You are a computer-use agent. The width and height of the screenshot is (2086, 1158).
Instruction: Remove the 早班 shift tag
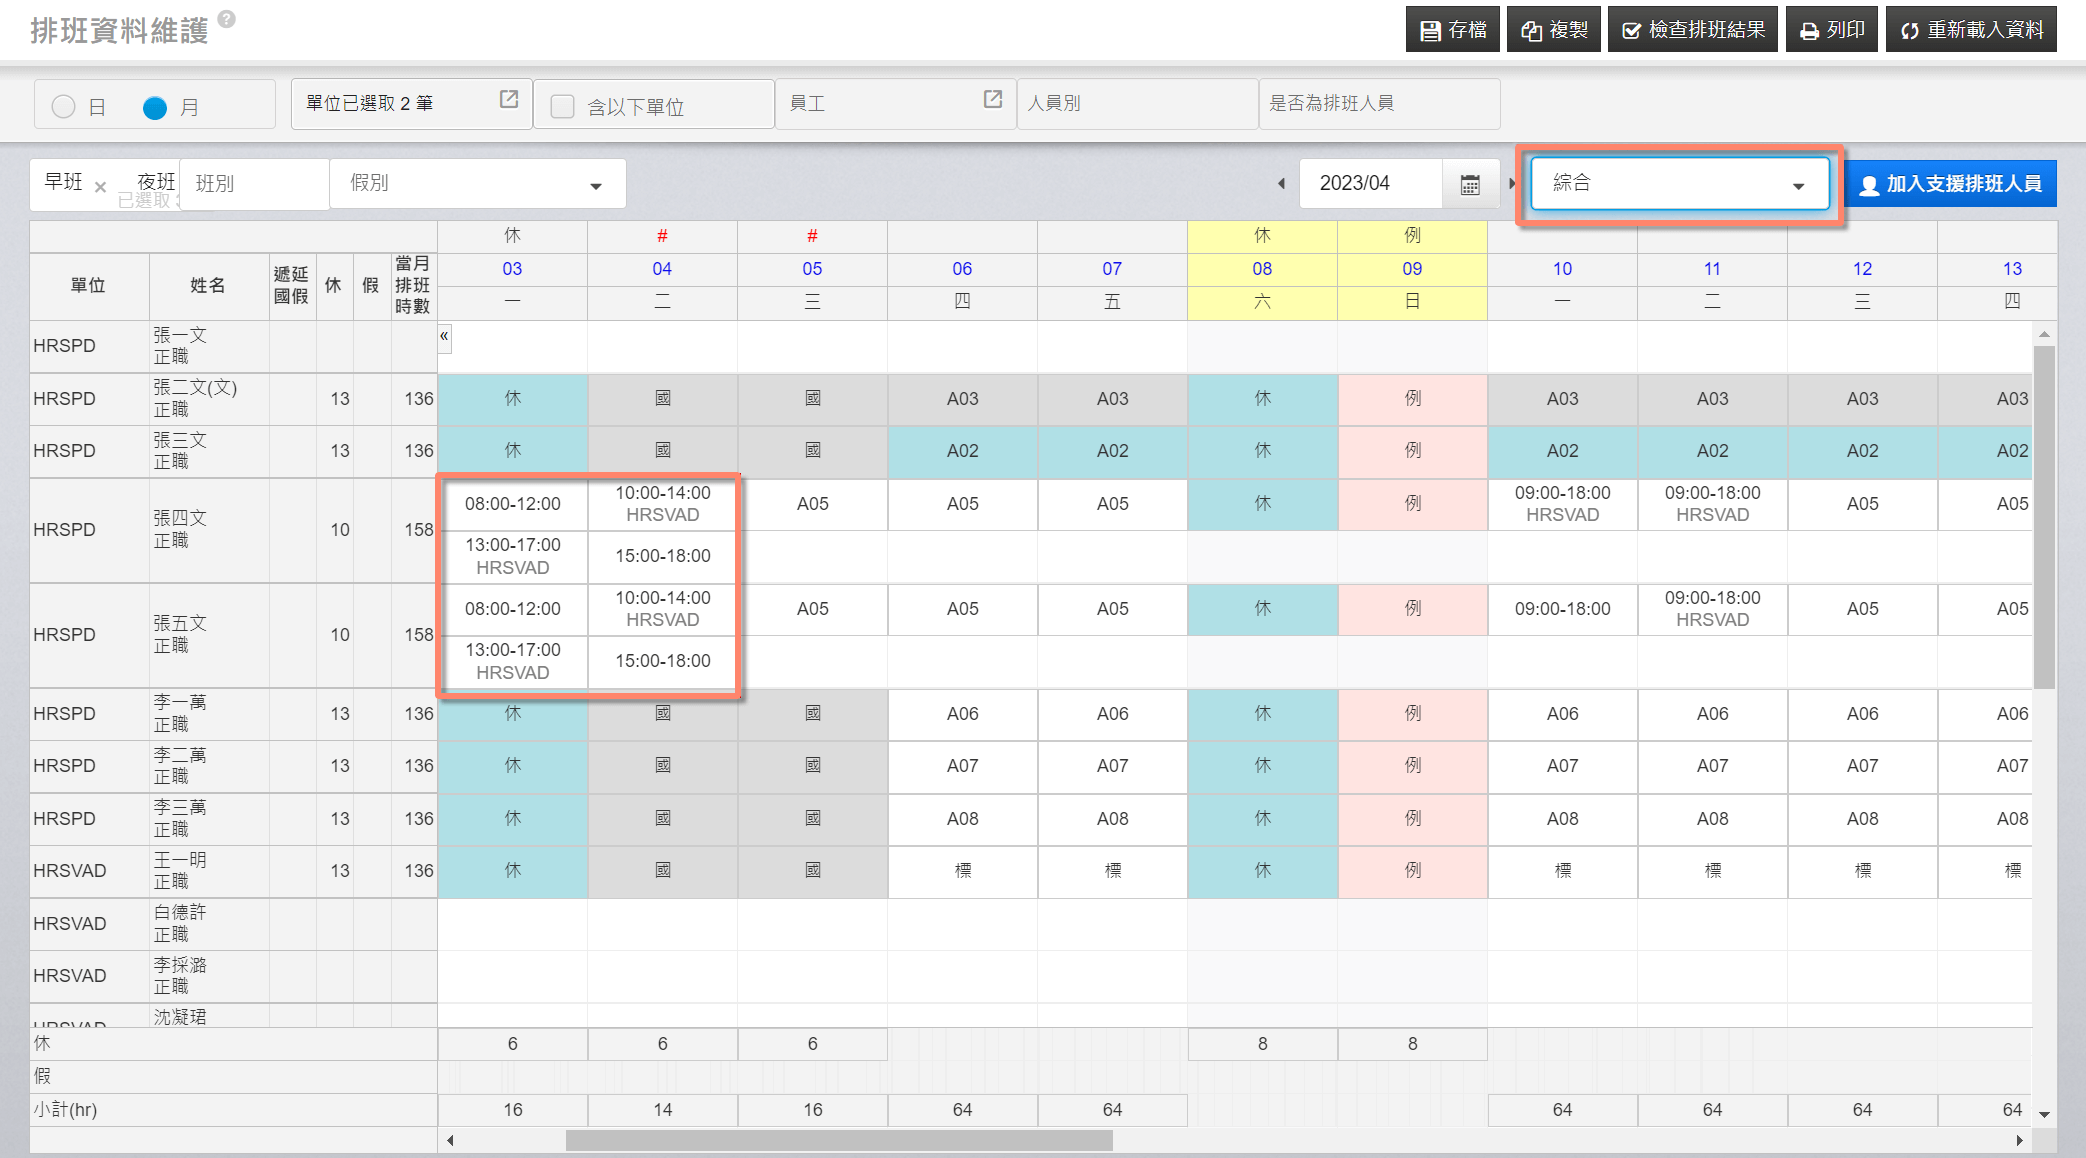[100, 187]
